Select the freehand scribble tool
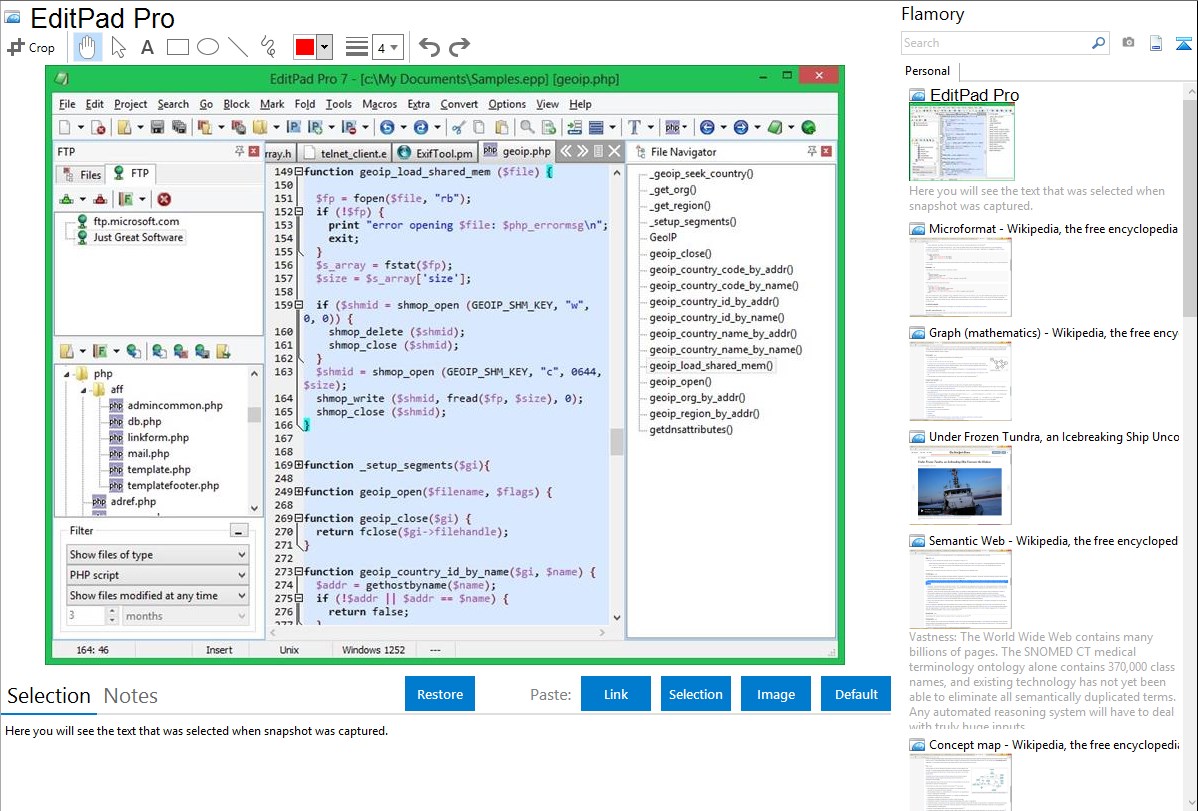The width and height of the screenshot is (1198, 811). [x=268, y=47]
